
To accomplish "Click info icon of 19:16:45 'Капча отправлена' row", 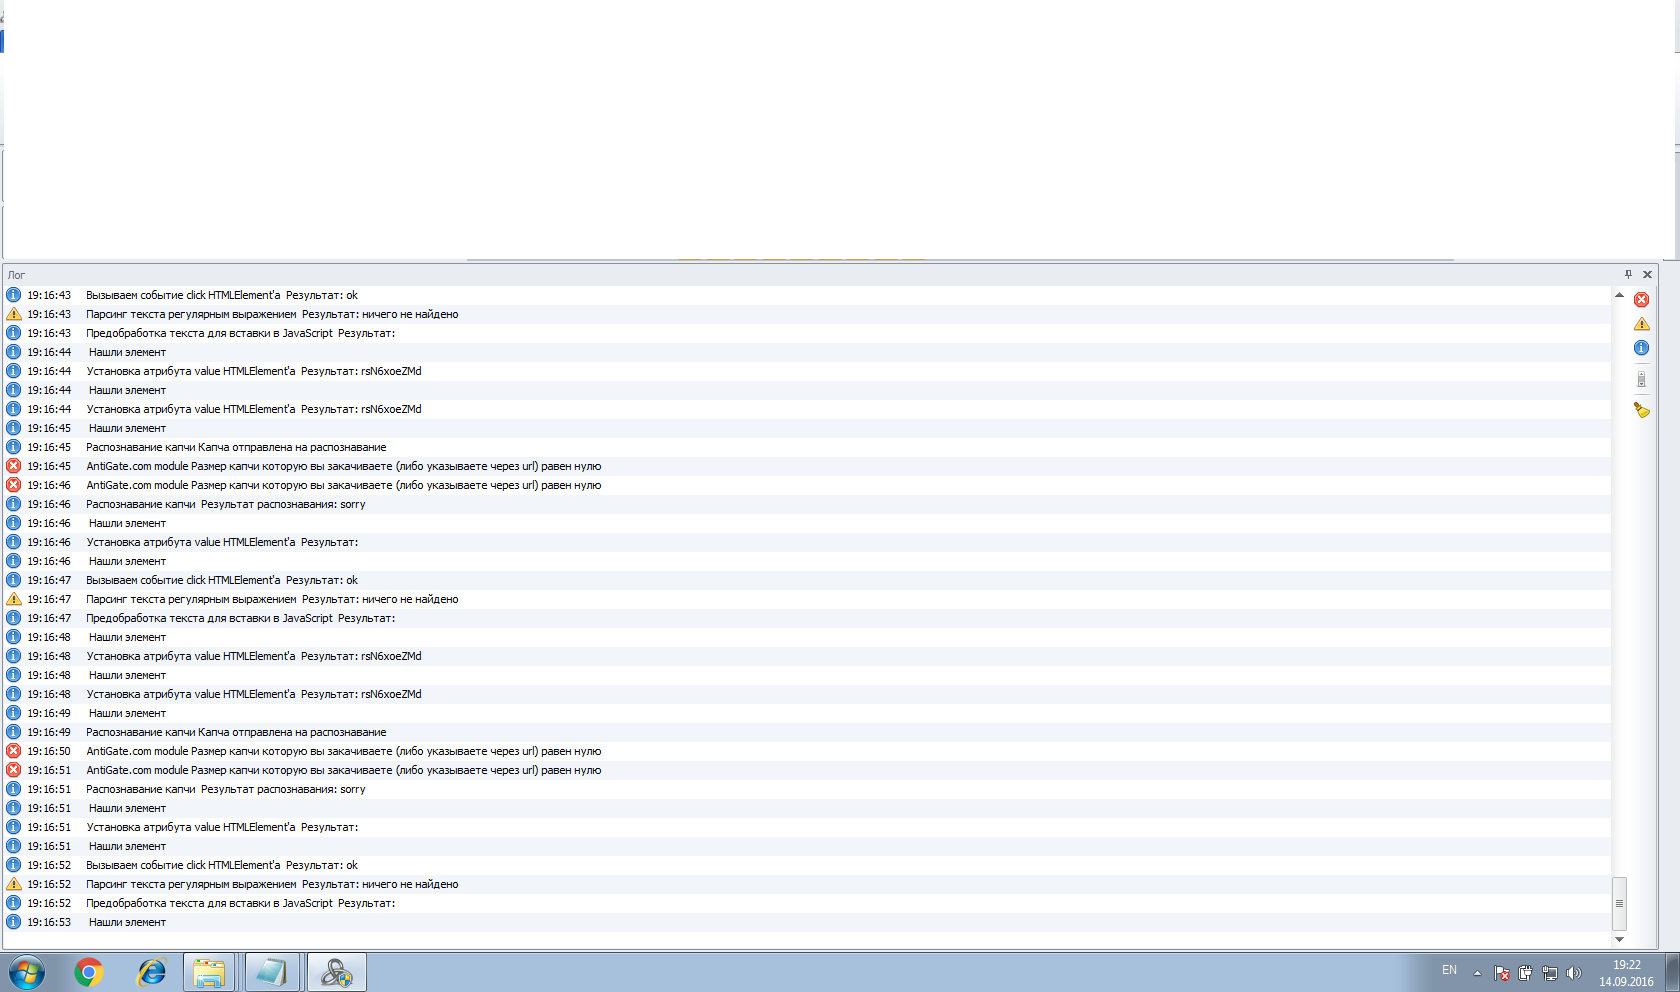I will click(14, 447).
